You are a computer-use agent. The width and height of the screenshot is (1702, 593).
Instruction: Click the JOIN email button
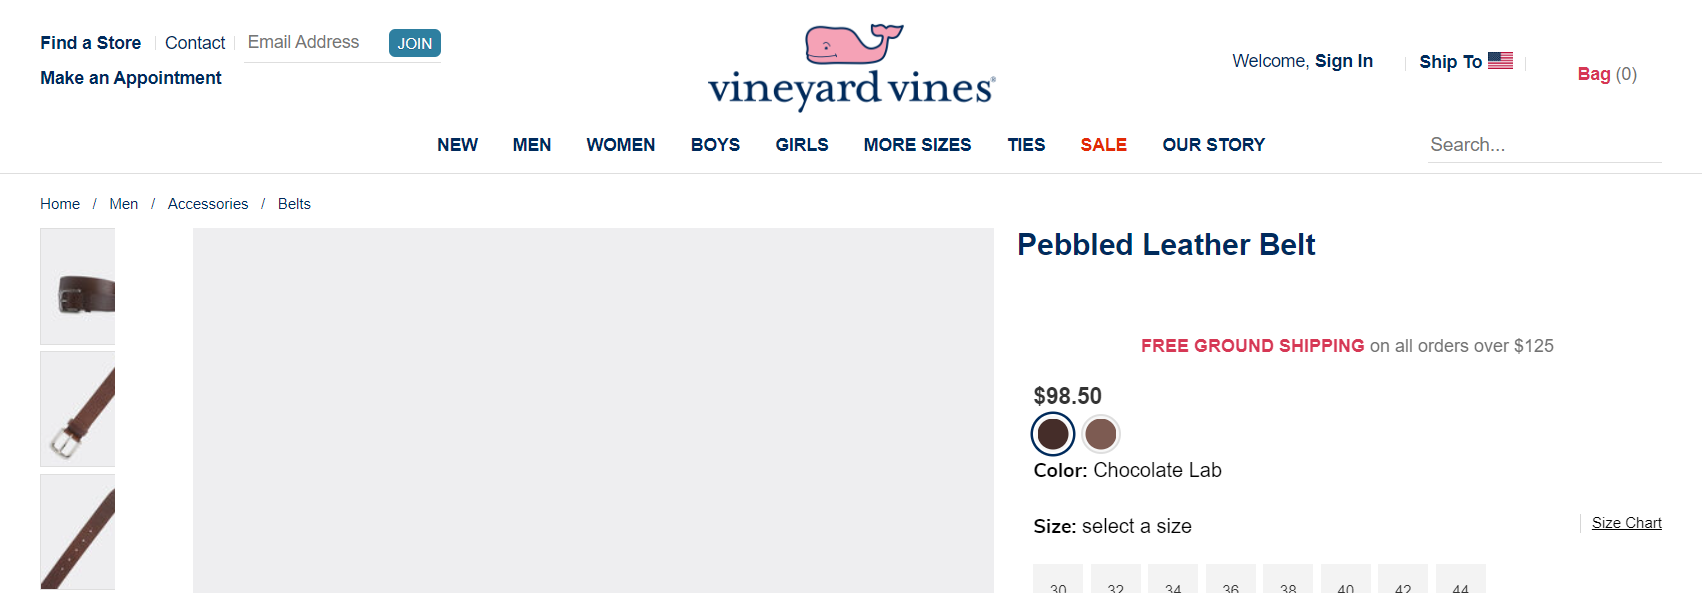(x=414, y=43)
